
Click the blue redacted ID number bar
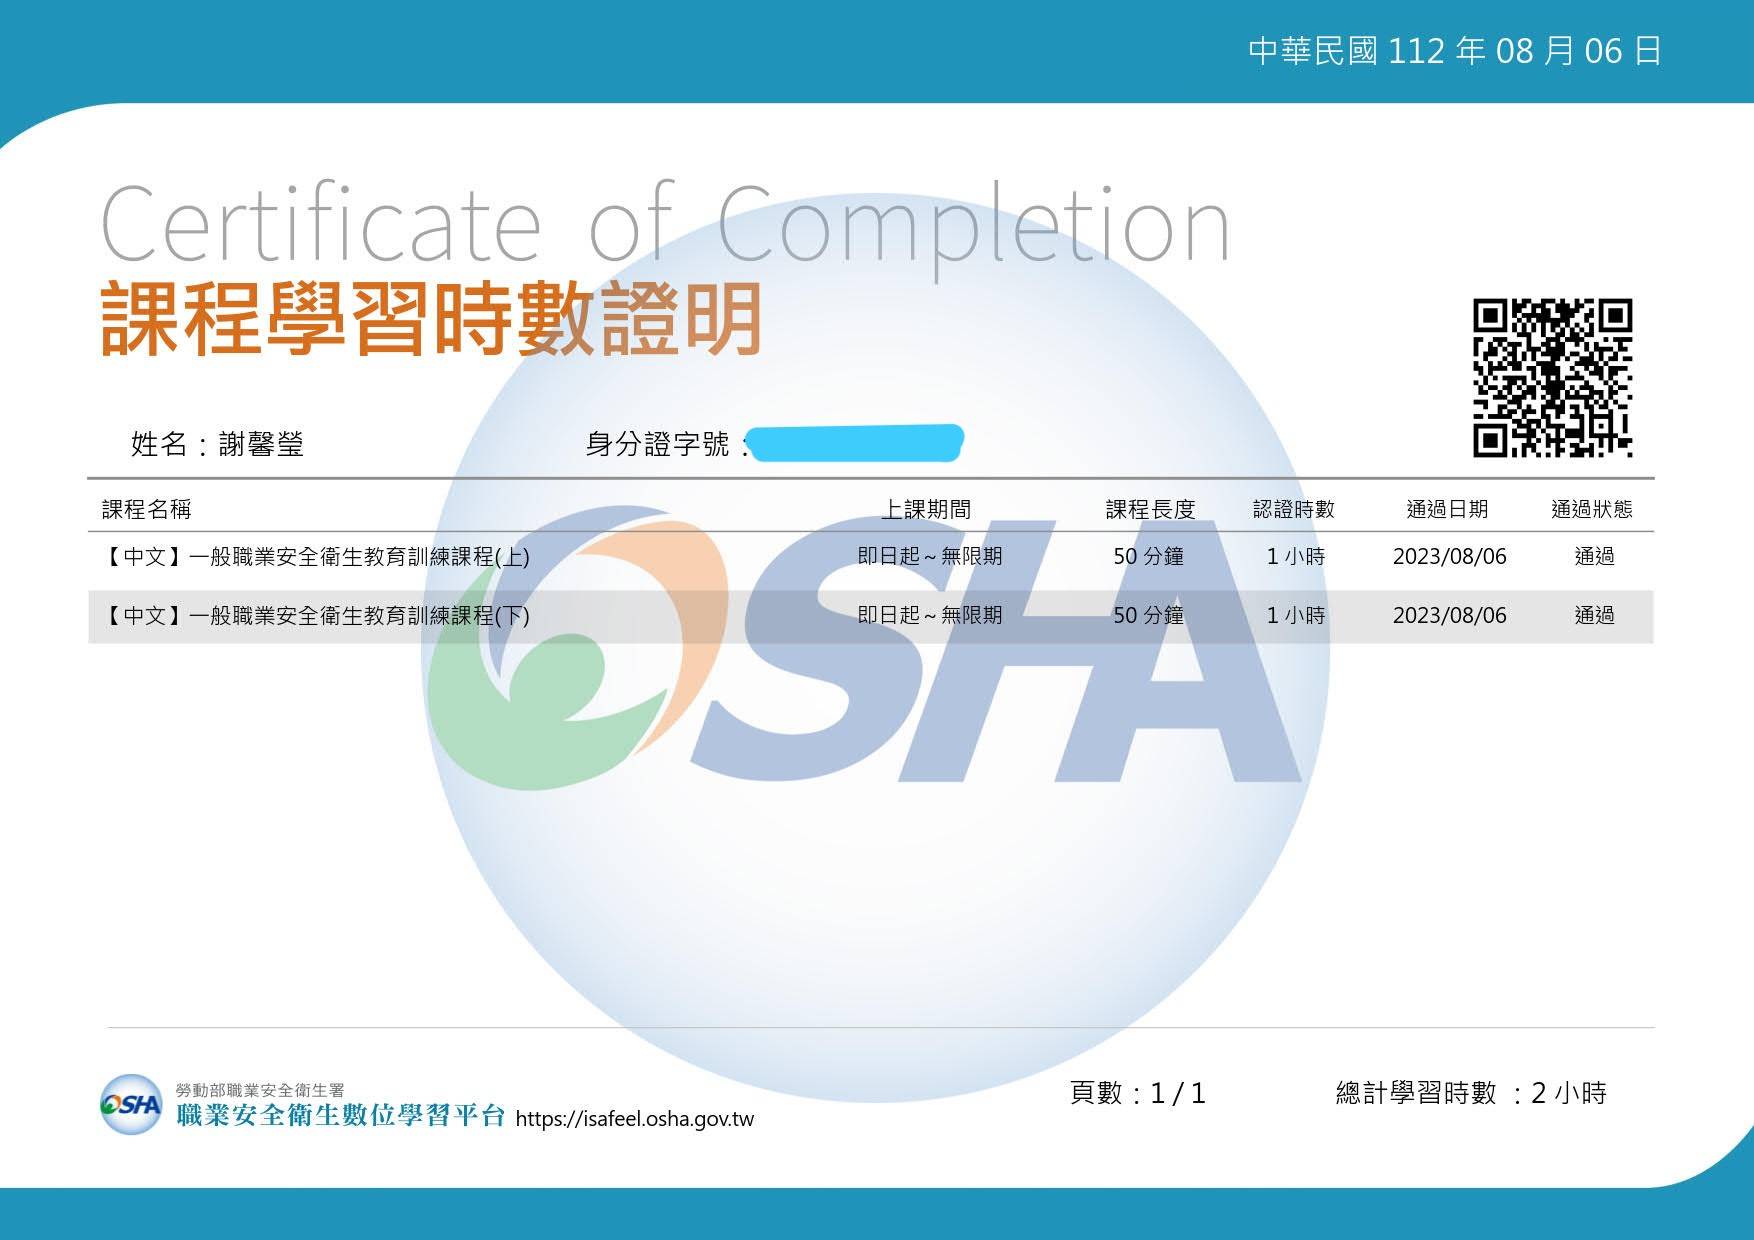coord(856,443)
